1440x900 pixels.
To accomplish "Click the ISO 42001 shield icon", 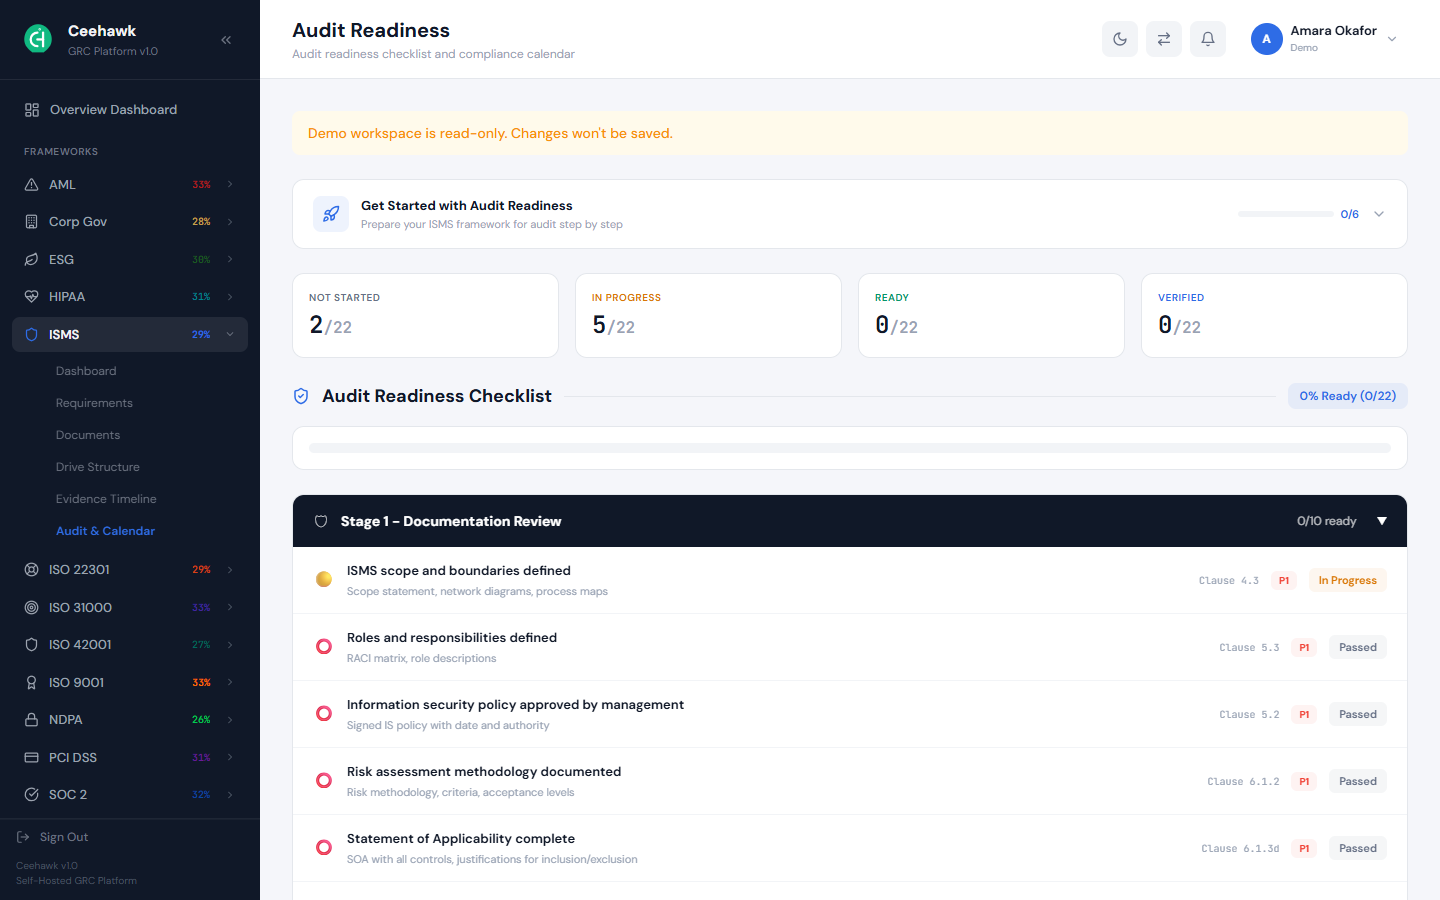I will (31, 645).
